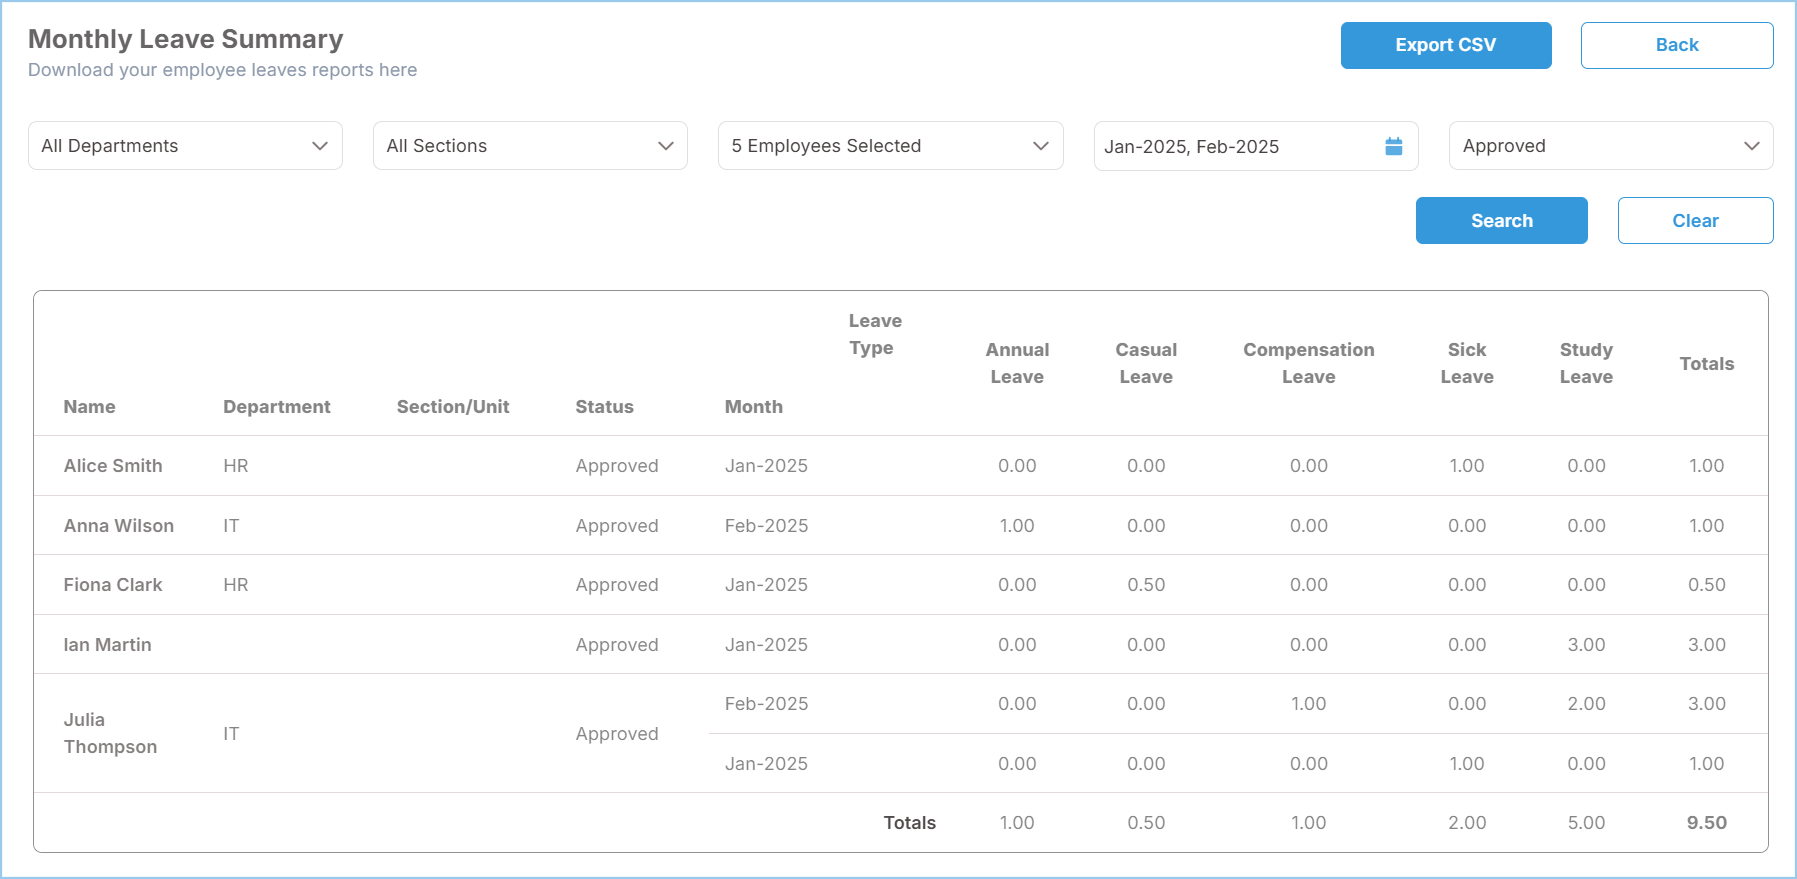Open the 5 Employees Selected dropdown
Screen dimensions: 1797x879
coord(890,146)
